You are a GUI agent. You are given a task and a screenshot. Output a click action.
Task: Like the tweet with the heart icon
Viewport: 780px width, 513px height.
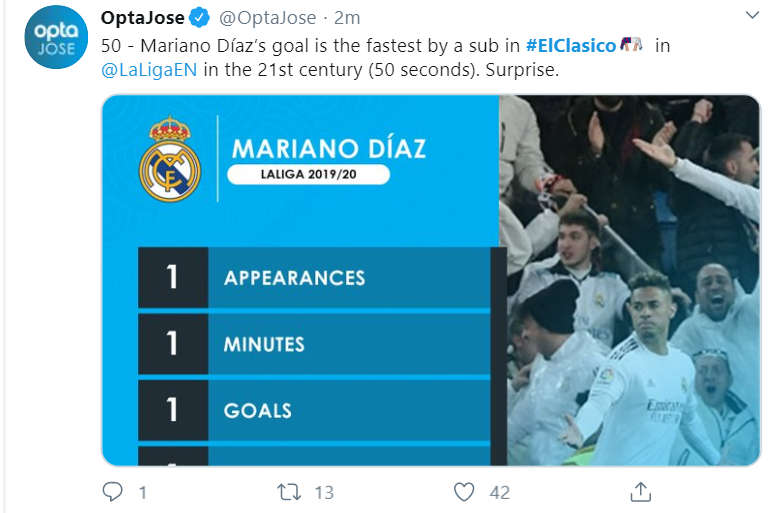click(x=464, y=492)
